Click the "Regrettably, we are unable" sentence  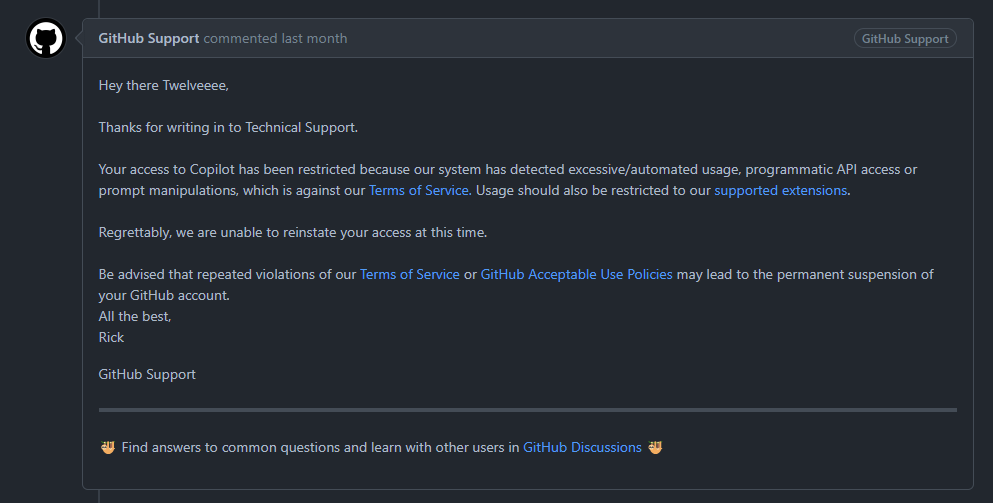[x=292, y=232]
